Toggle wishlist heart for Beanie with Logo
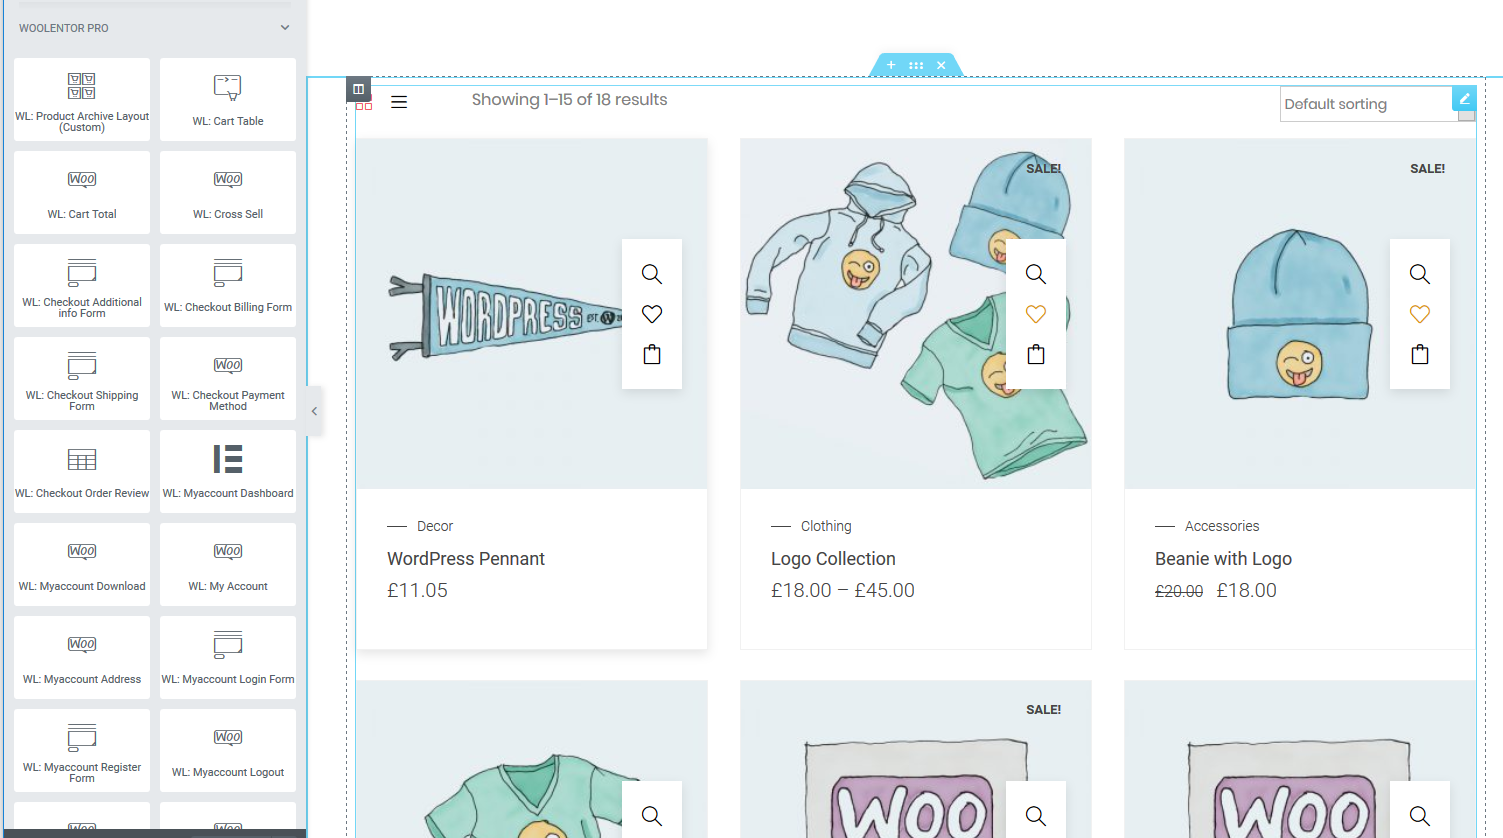The image size is (1503, 838). (1420, 314)
